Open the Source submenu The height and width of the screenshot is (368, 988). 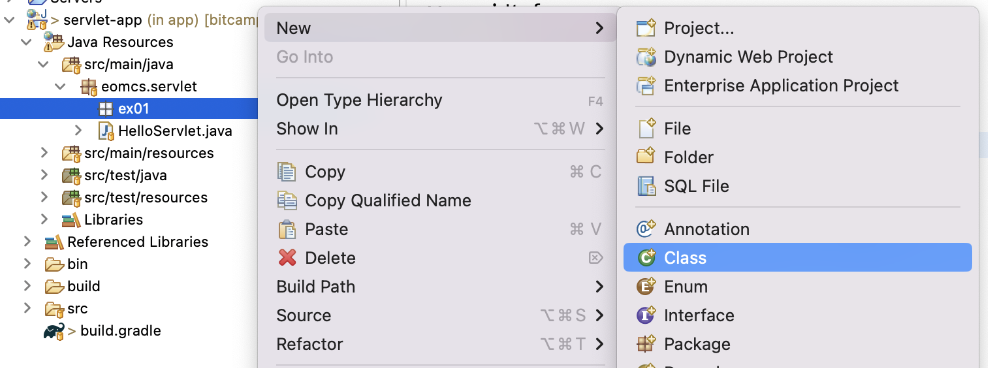440,315
